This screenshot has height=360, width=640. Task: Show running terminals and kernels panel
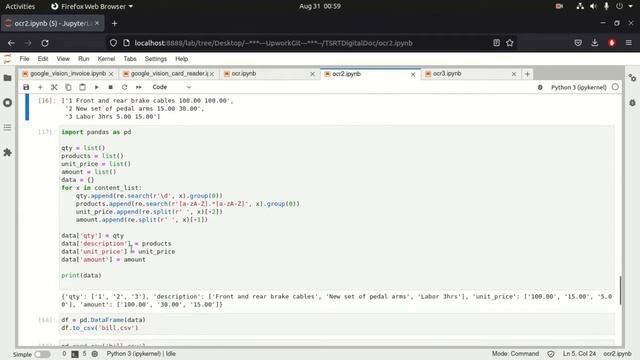7,102
